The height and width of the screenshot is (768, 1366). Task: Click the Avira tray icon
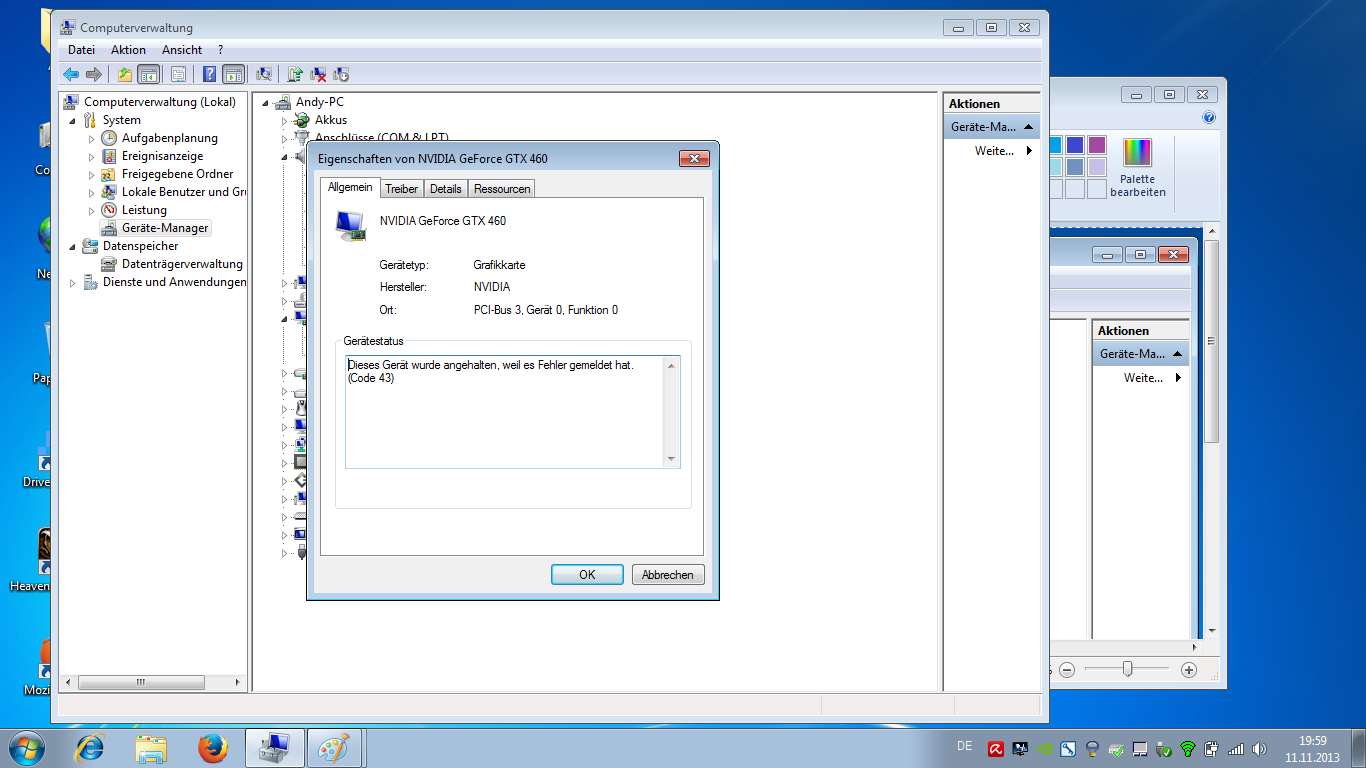(x=996, y=748)
